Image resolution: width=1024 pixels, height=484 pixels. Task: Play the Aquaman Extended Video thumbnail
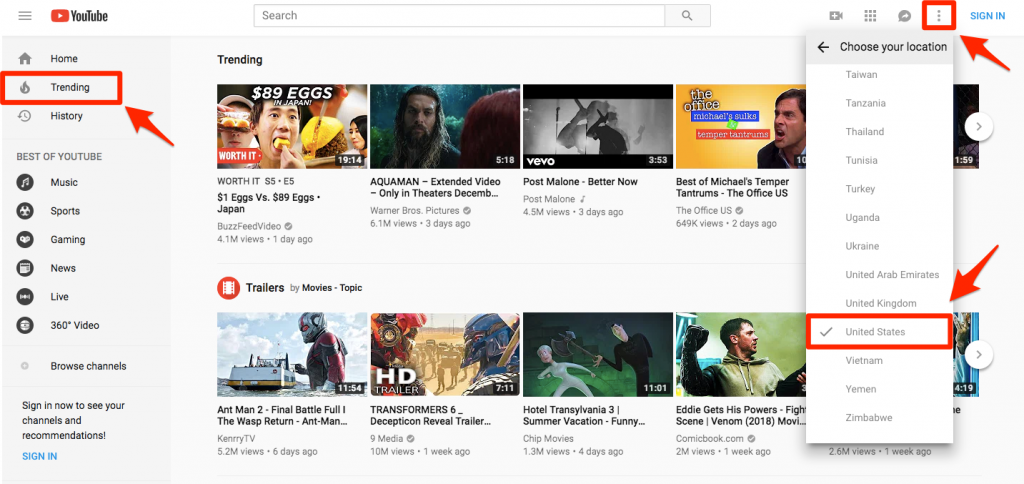pyautogui.click(x=443, y=126)
